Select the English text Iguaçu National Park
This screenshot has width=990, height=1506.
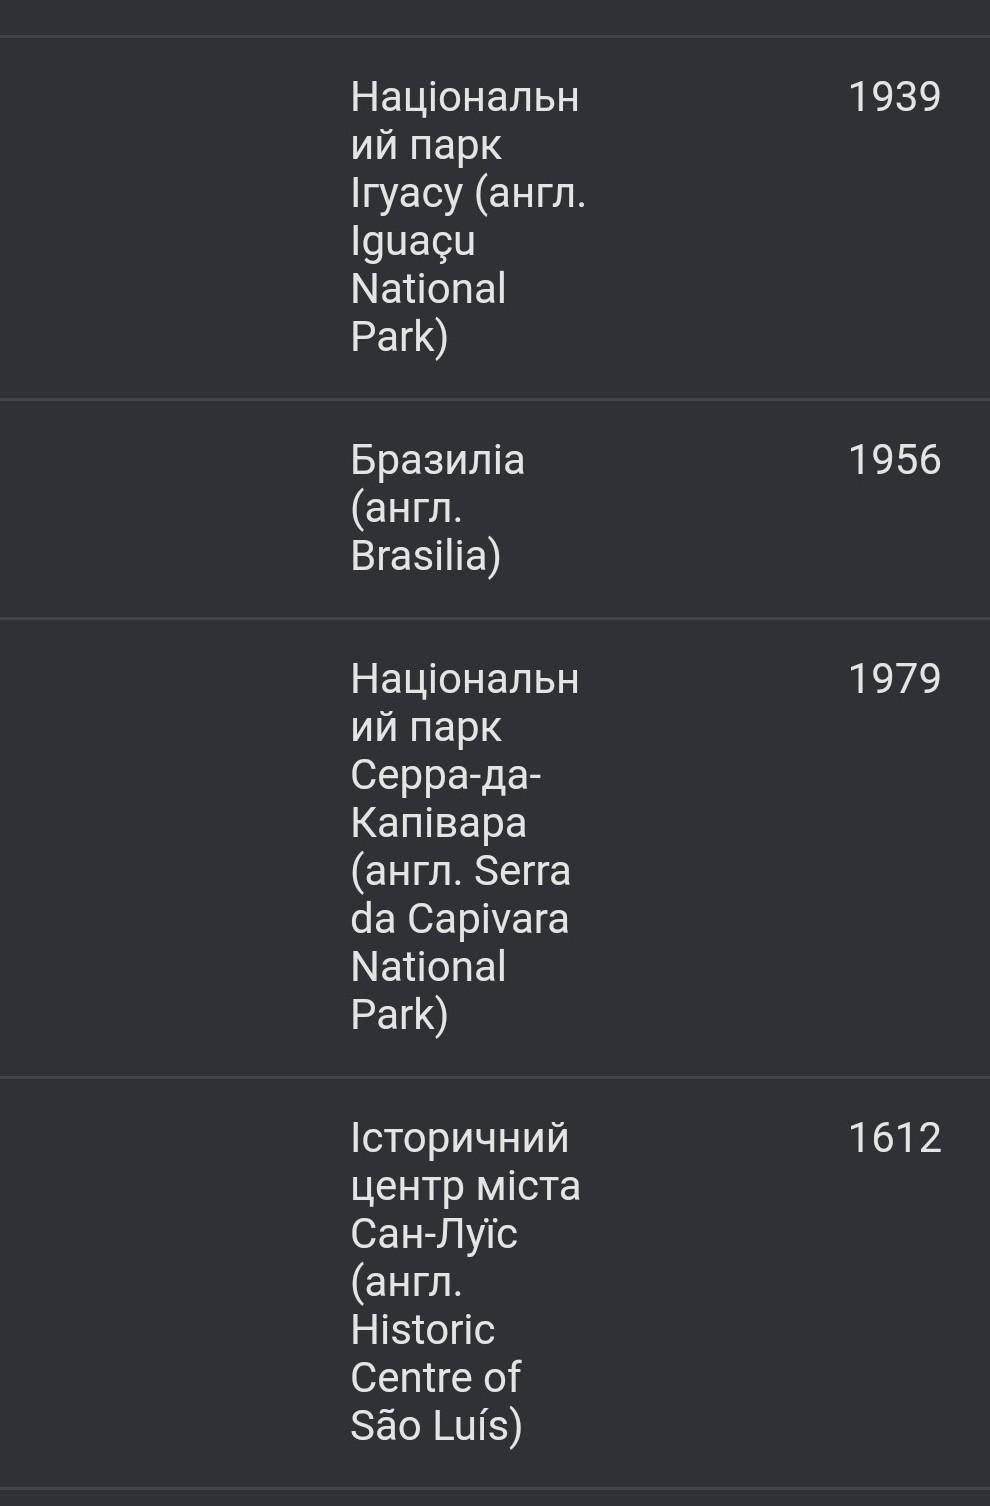(x=428, y=288)
